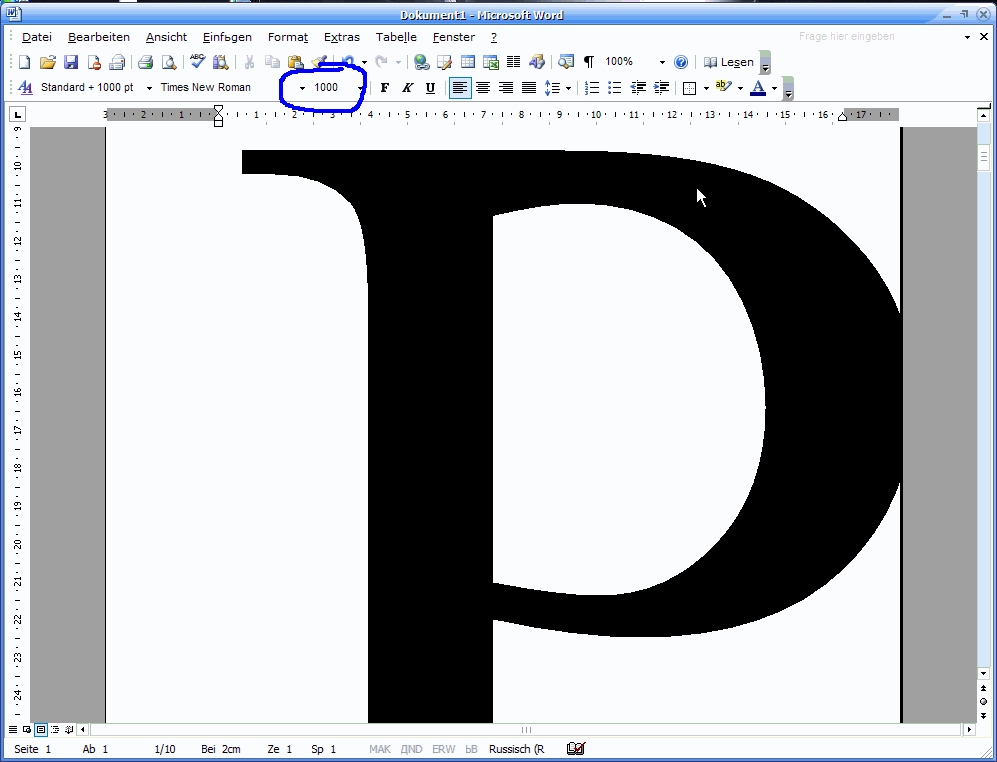The height and width of the screenshot is (762, 997).
Task: Create a bulleted list
Action: click(x=615, y=88)
